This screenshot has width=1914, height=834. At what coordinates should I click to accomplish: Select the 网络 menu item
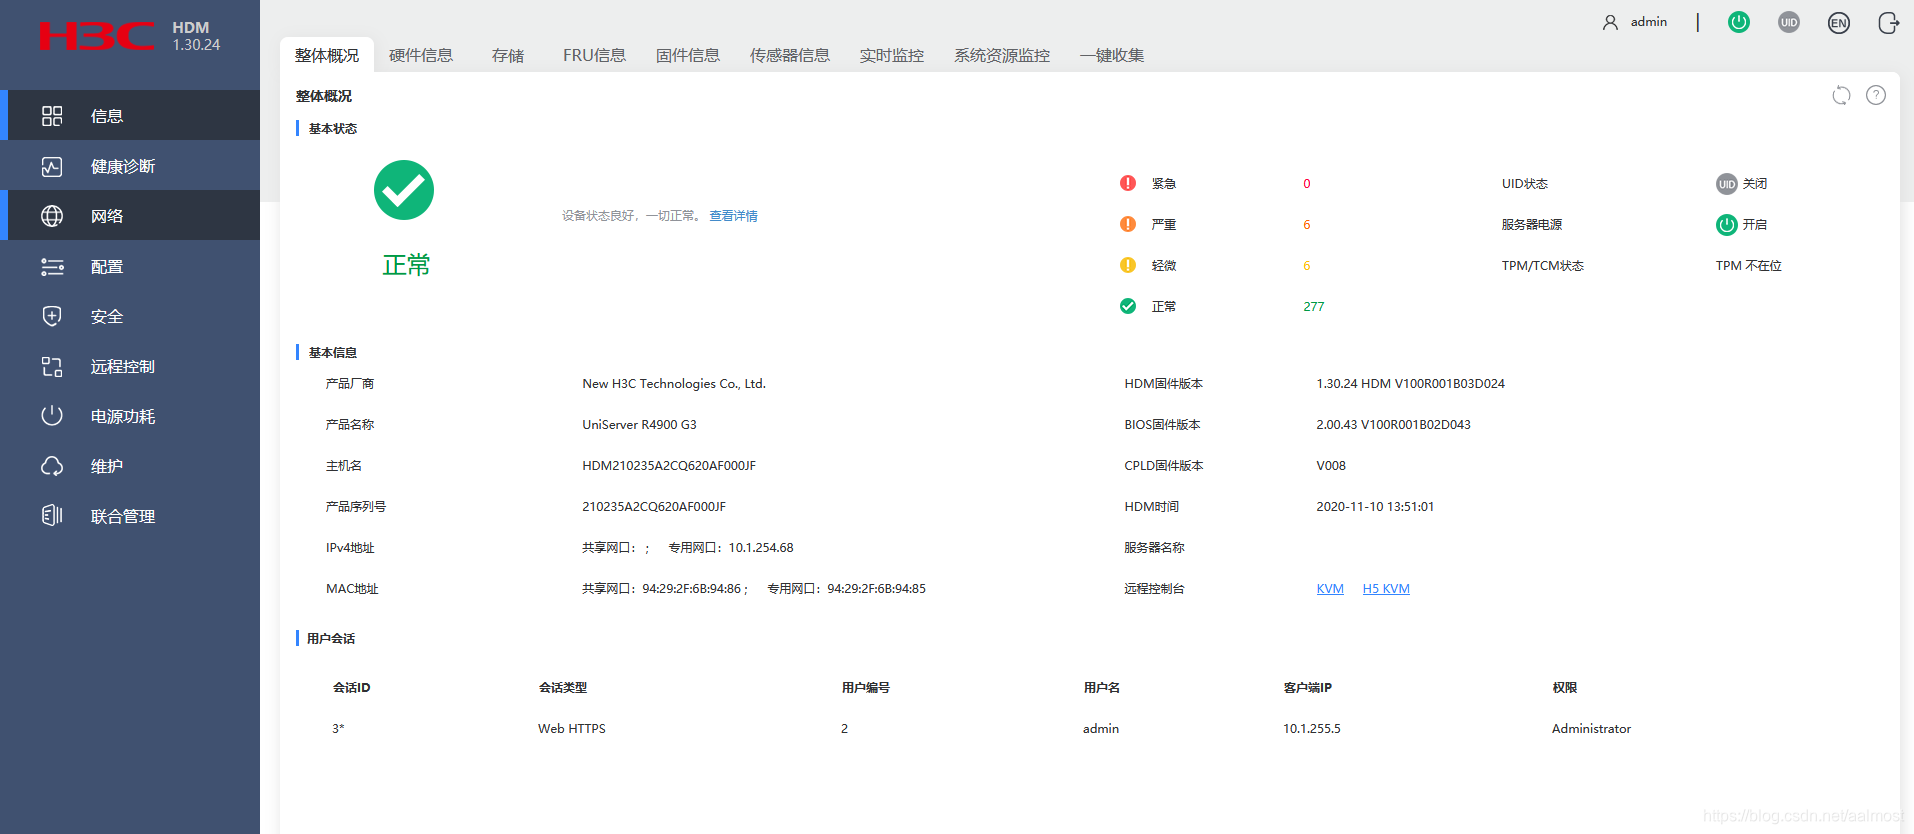(130, 216)
